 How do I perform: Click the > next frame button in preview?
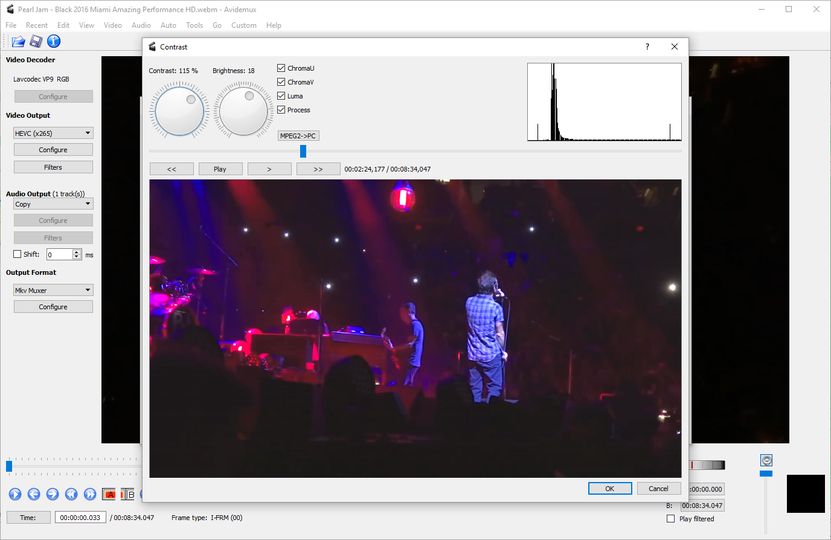[x=269, y=169]
